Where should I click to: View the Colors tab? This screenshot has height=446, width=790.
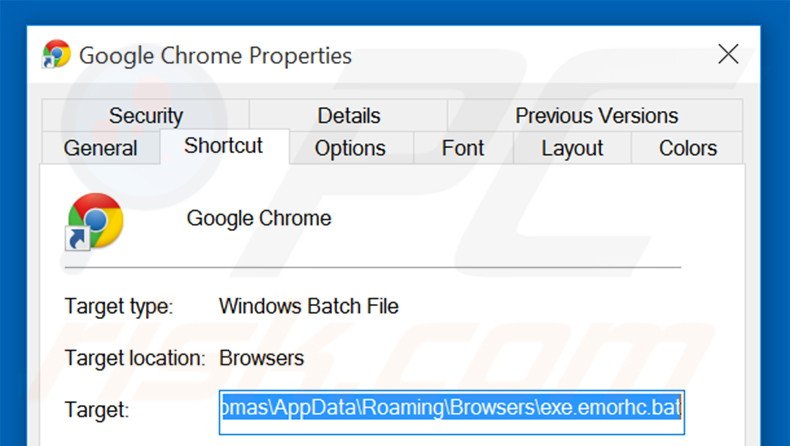point(688,149)
